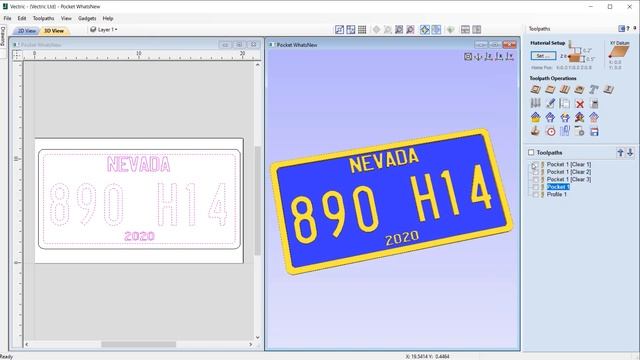Check the box for Pocket 1 [Clear 1]
Image resolution: width=640 pixels, height=360 pixels.
(x=536, y=164)
